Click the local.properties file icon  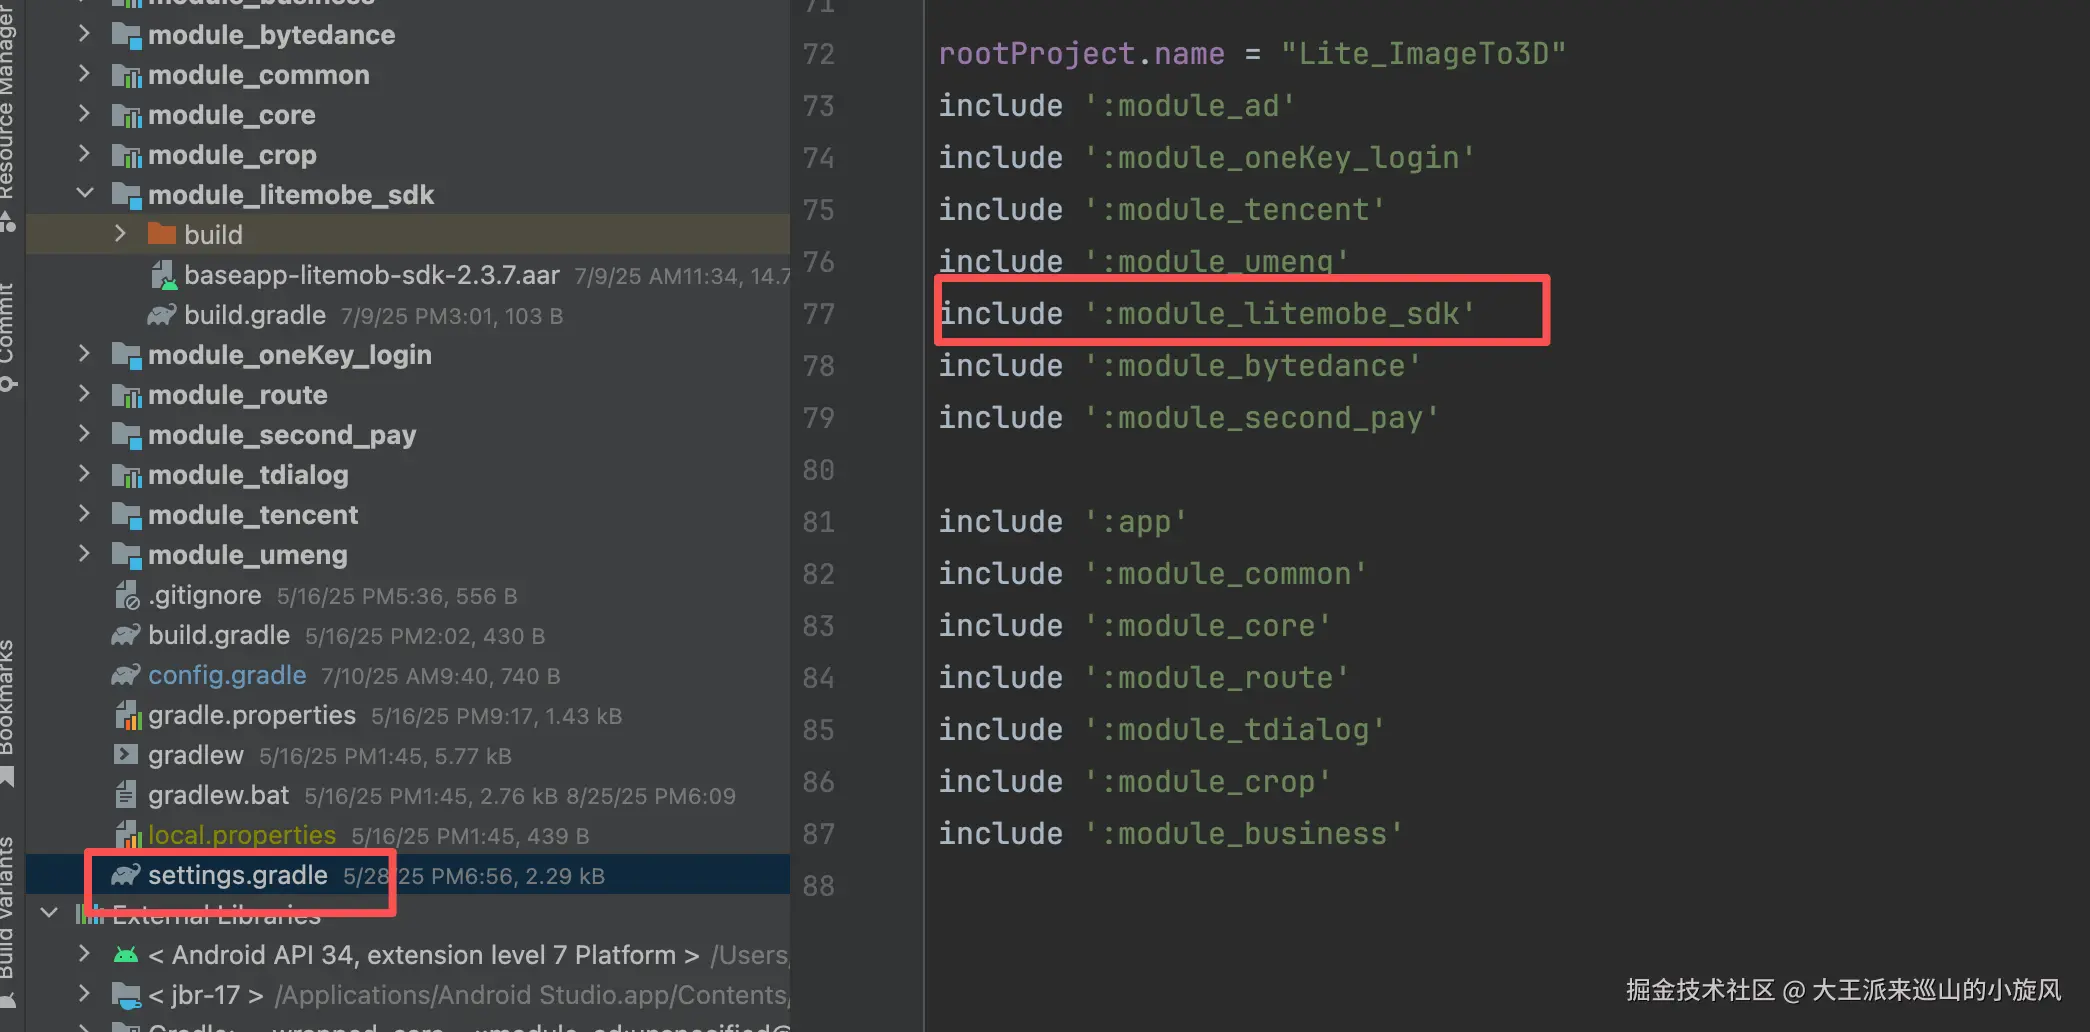coord(126,835)
